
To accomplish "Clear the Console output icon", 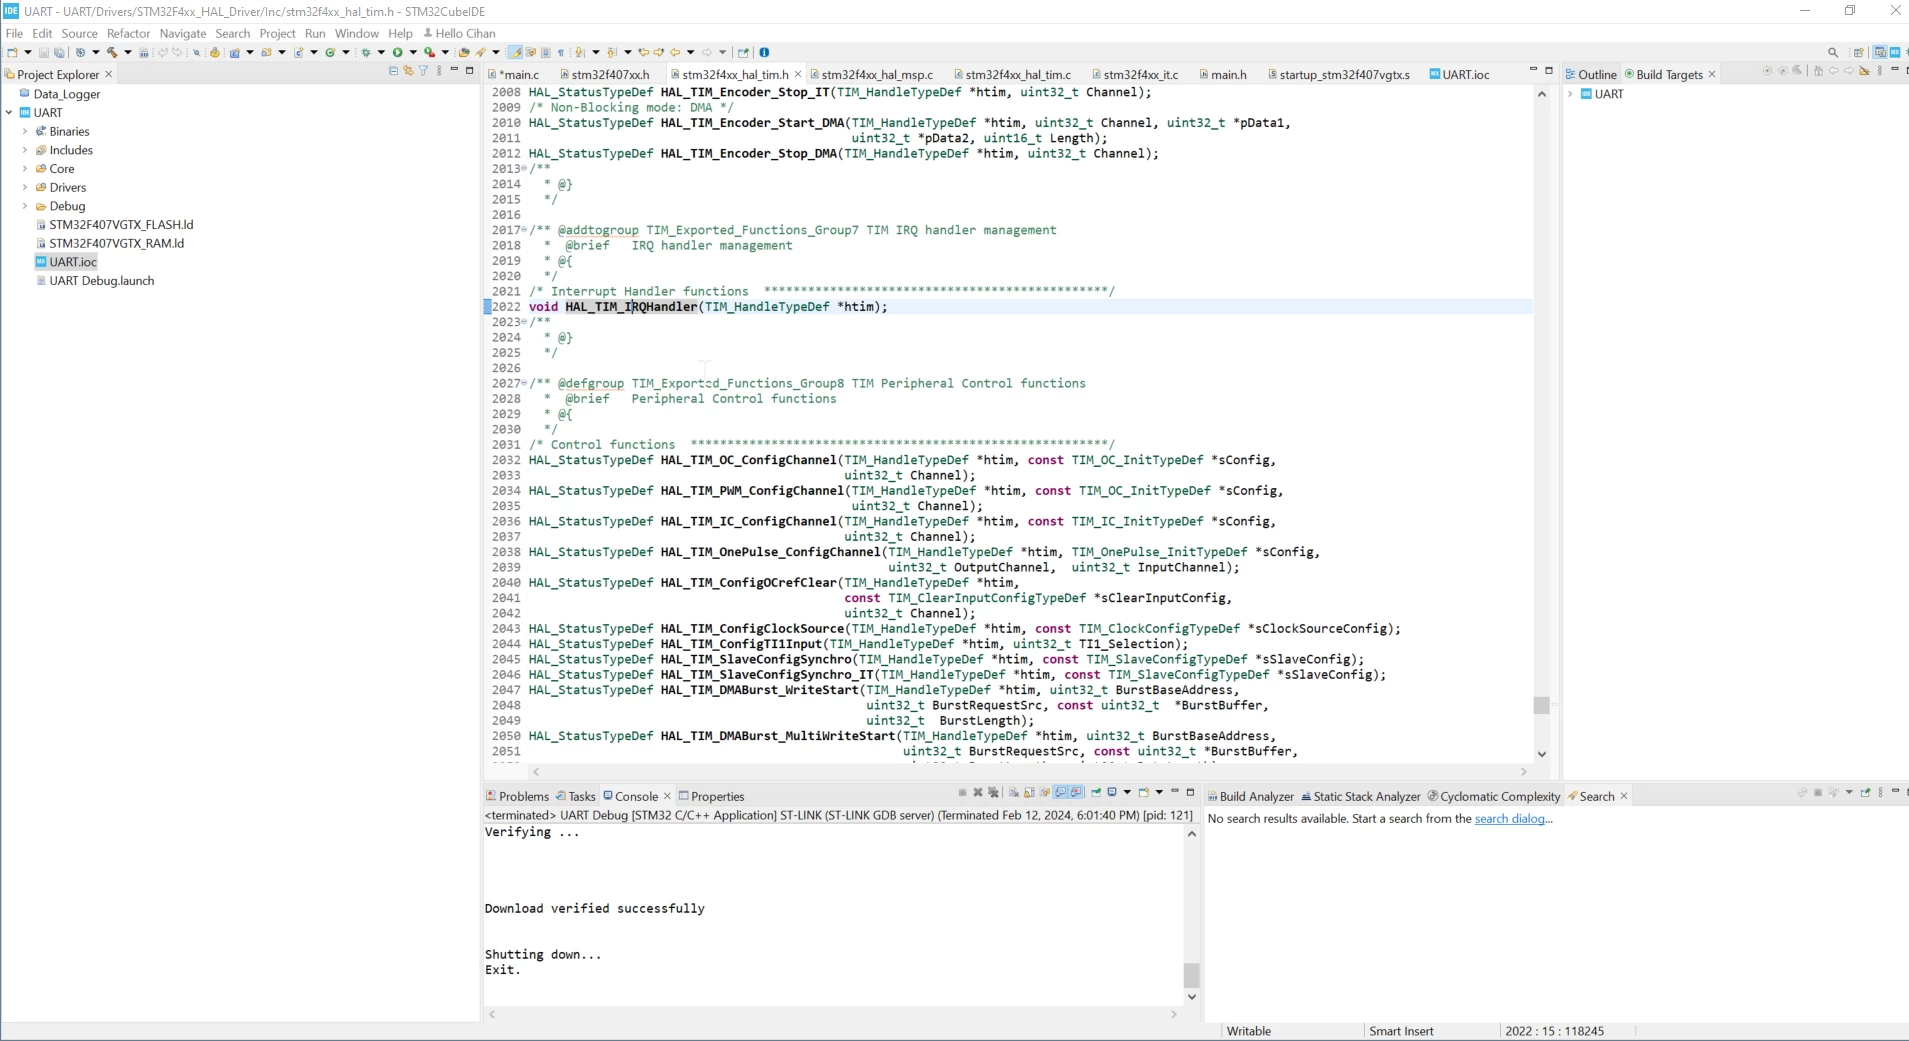I will pos(1014,792).
